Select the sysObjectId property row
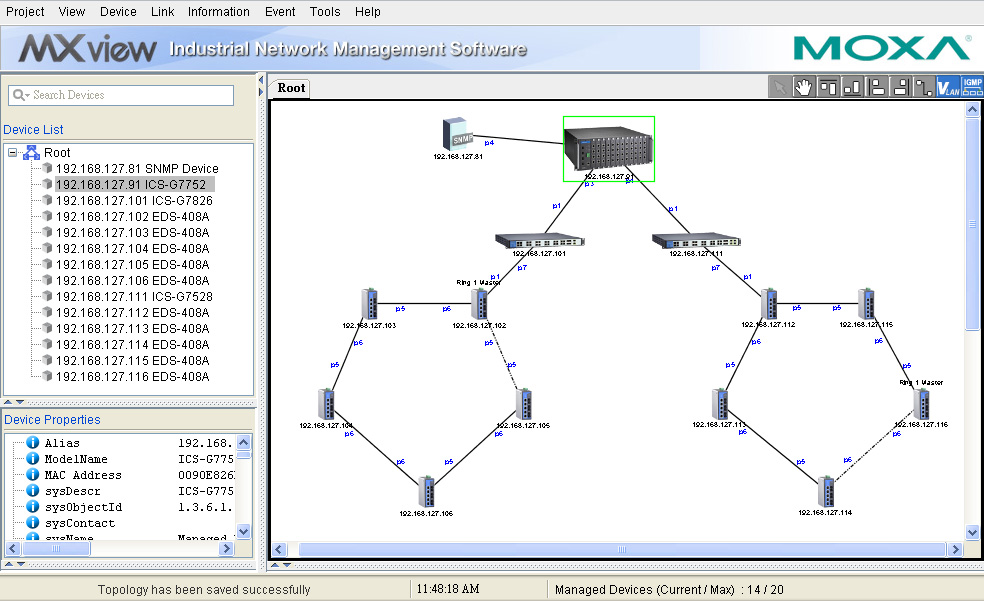Screen dimensions: 984x602 pyautogui.click(x=130, y=507)
